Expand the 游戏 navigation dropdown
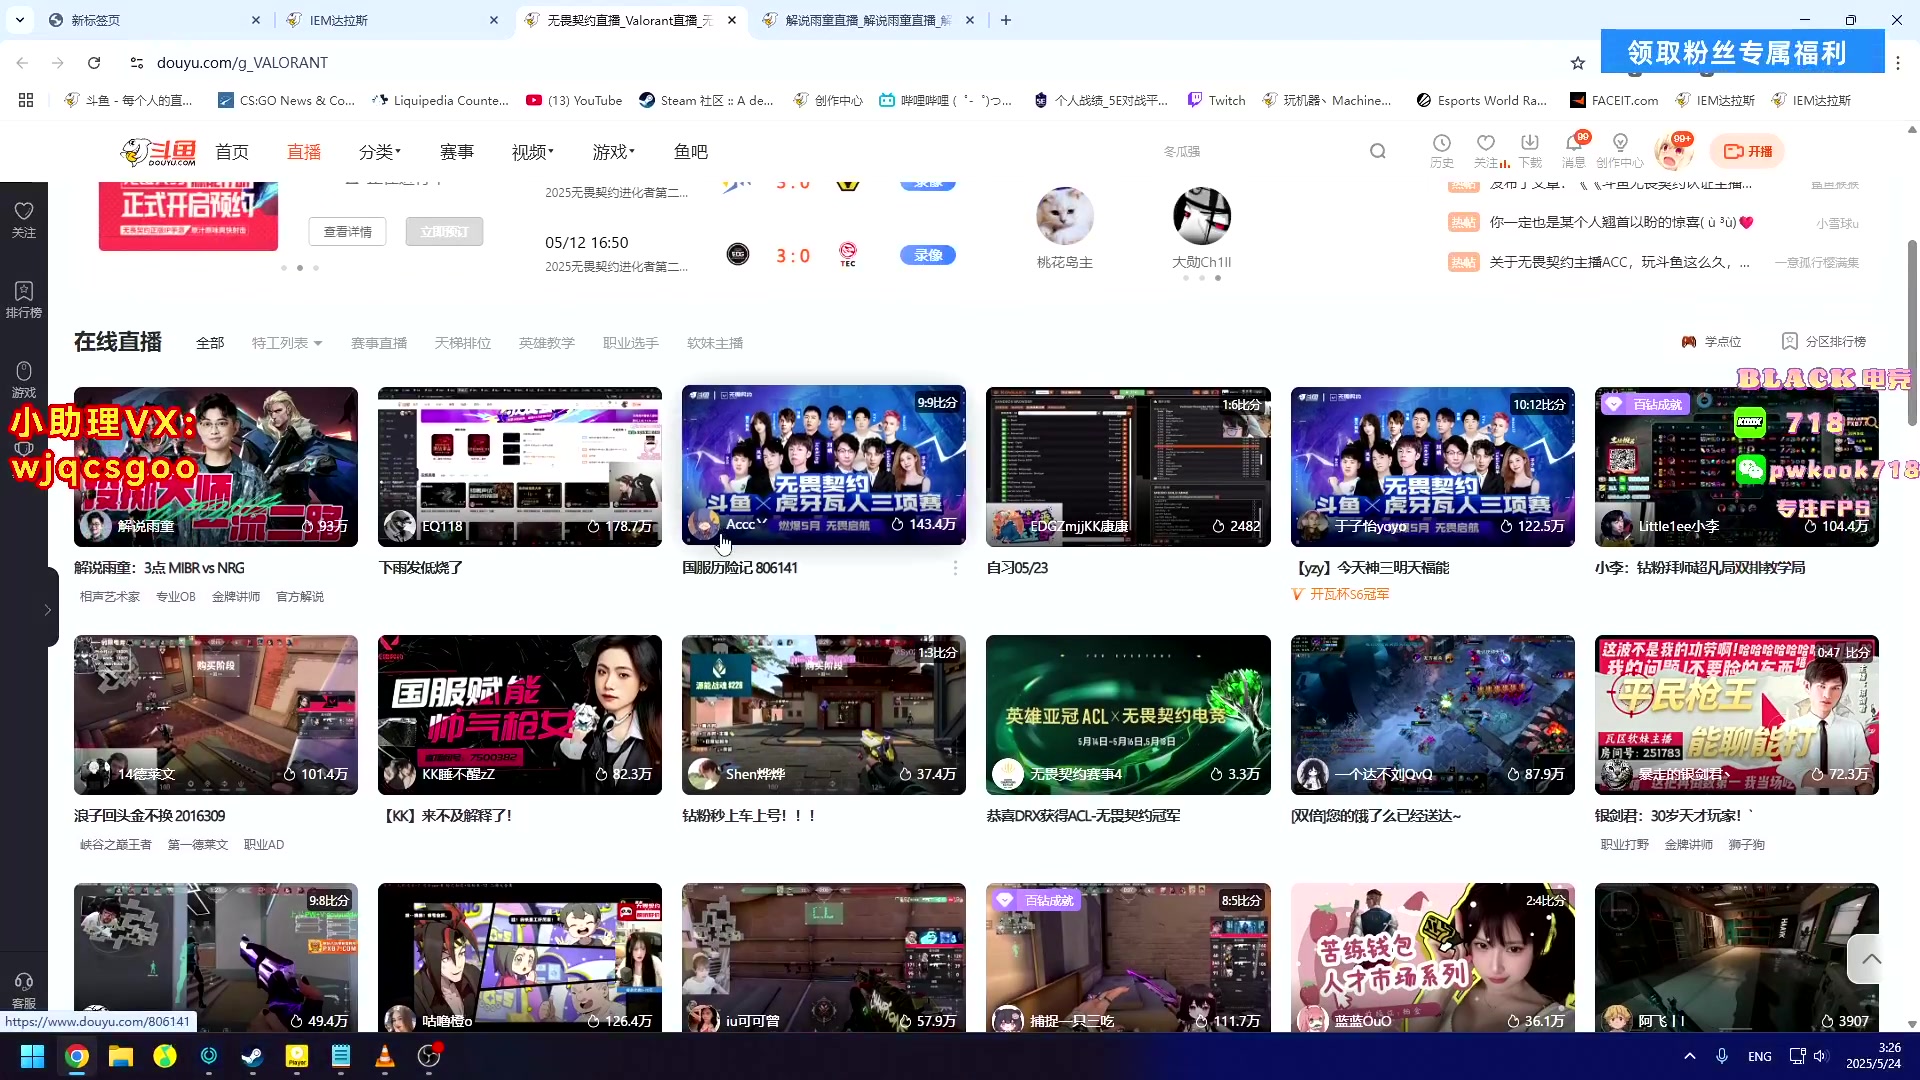This screenshot has height=1080, width=1920. [614, 152]
